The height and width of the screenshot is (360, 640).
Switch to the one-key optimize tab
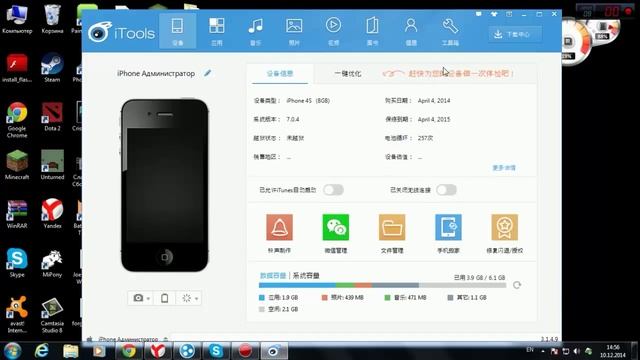coord(347,73)
